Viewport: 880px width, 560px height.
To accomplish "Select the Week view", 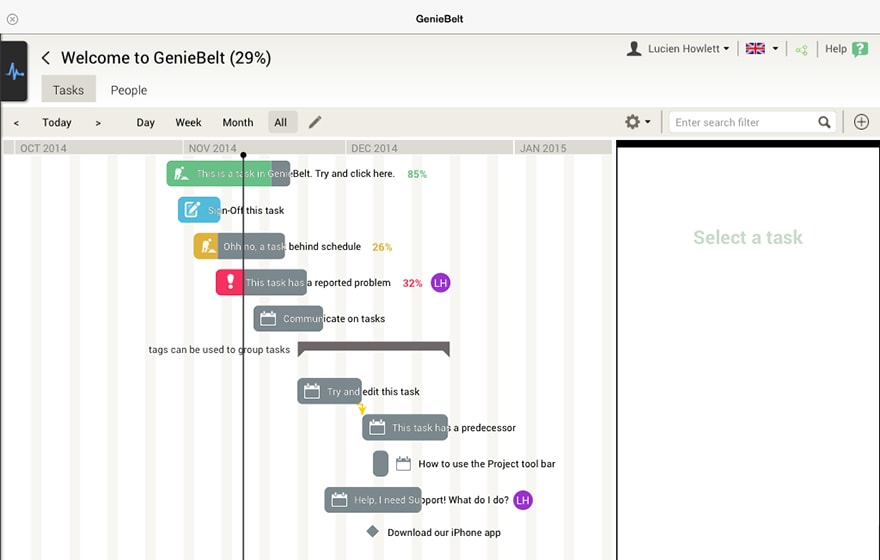I will point(188,122).
